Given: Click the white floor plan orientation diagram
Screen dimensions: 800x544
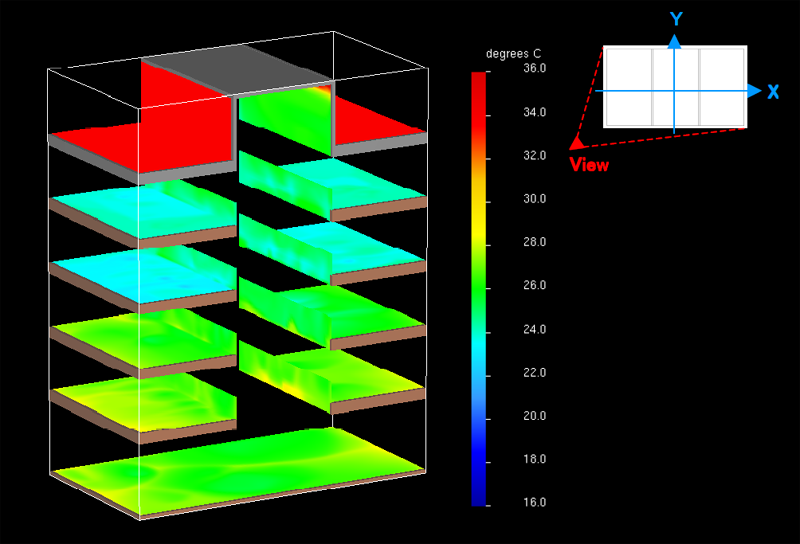Looking at the screenshot, I should click(x=675, y=87).
